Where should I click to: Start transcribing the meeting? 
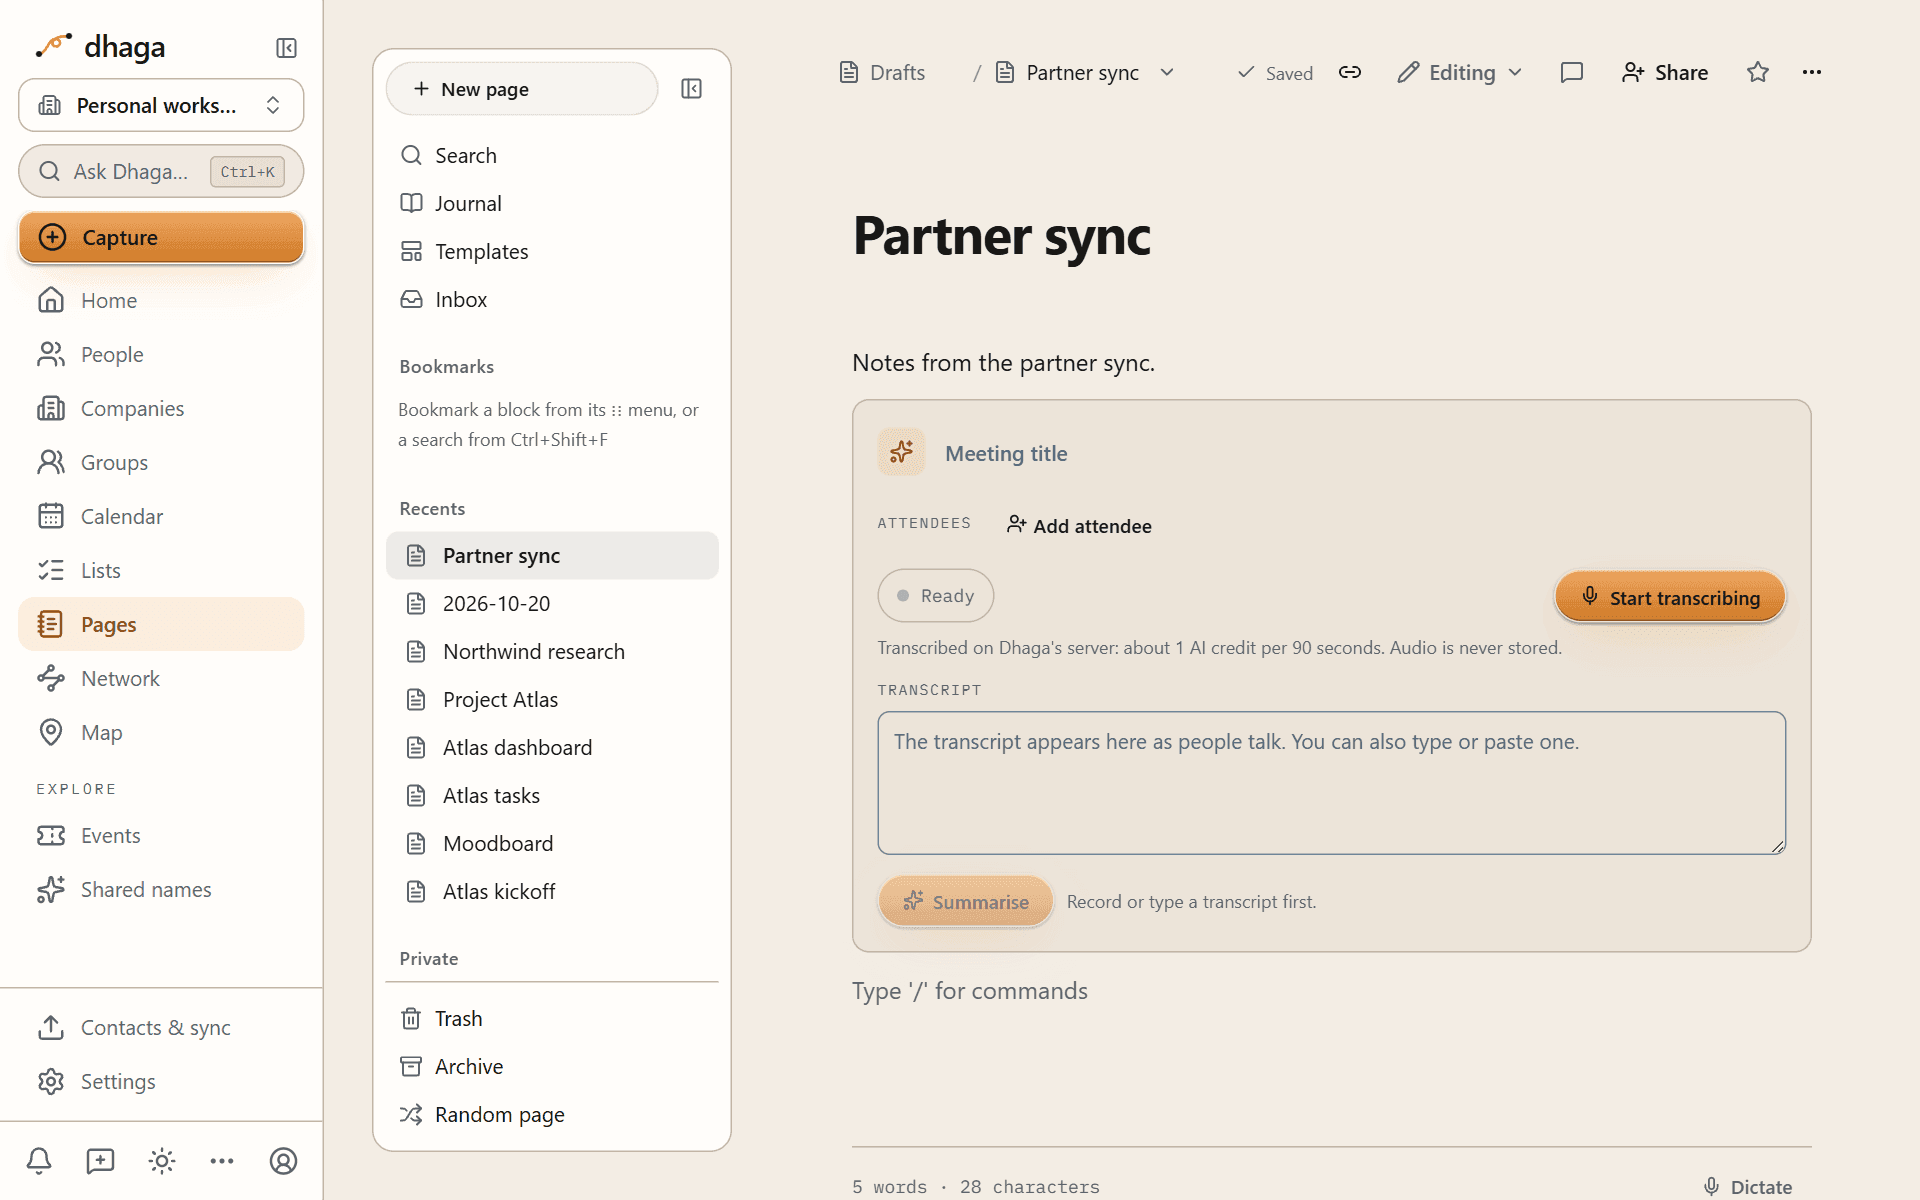pyautogui.click(x=1670, y=597)
